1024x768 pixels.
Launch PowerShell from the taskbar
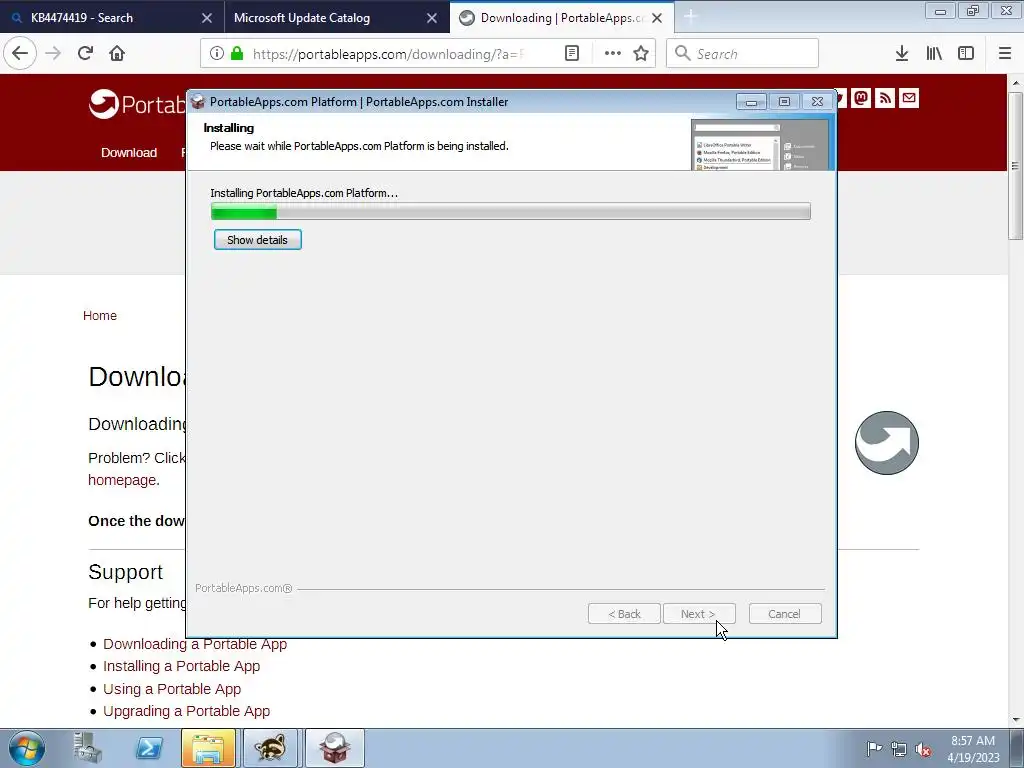point(148,748)
